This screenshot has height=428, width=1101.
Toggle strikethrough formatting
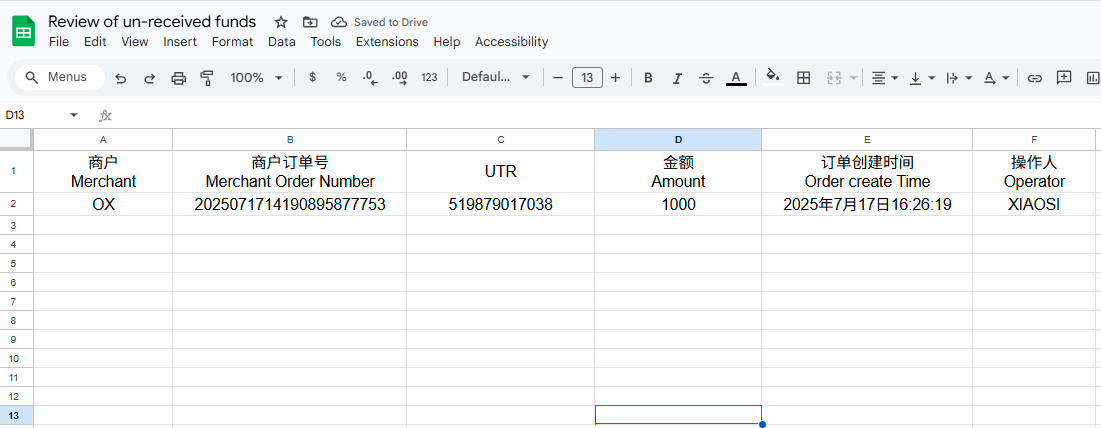(706, 78)
